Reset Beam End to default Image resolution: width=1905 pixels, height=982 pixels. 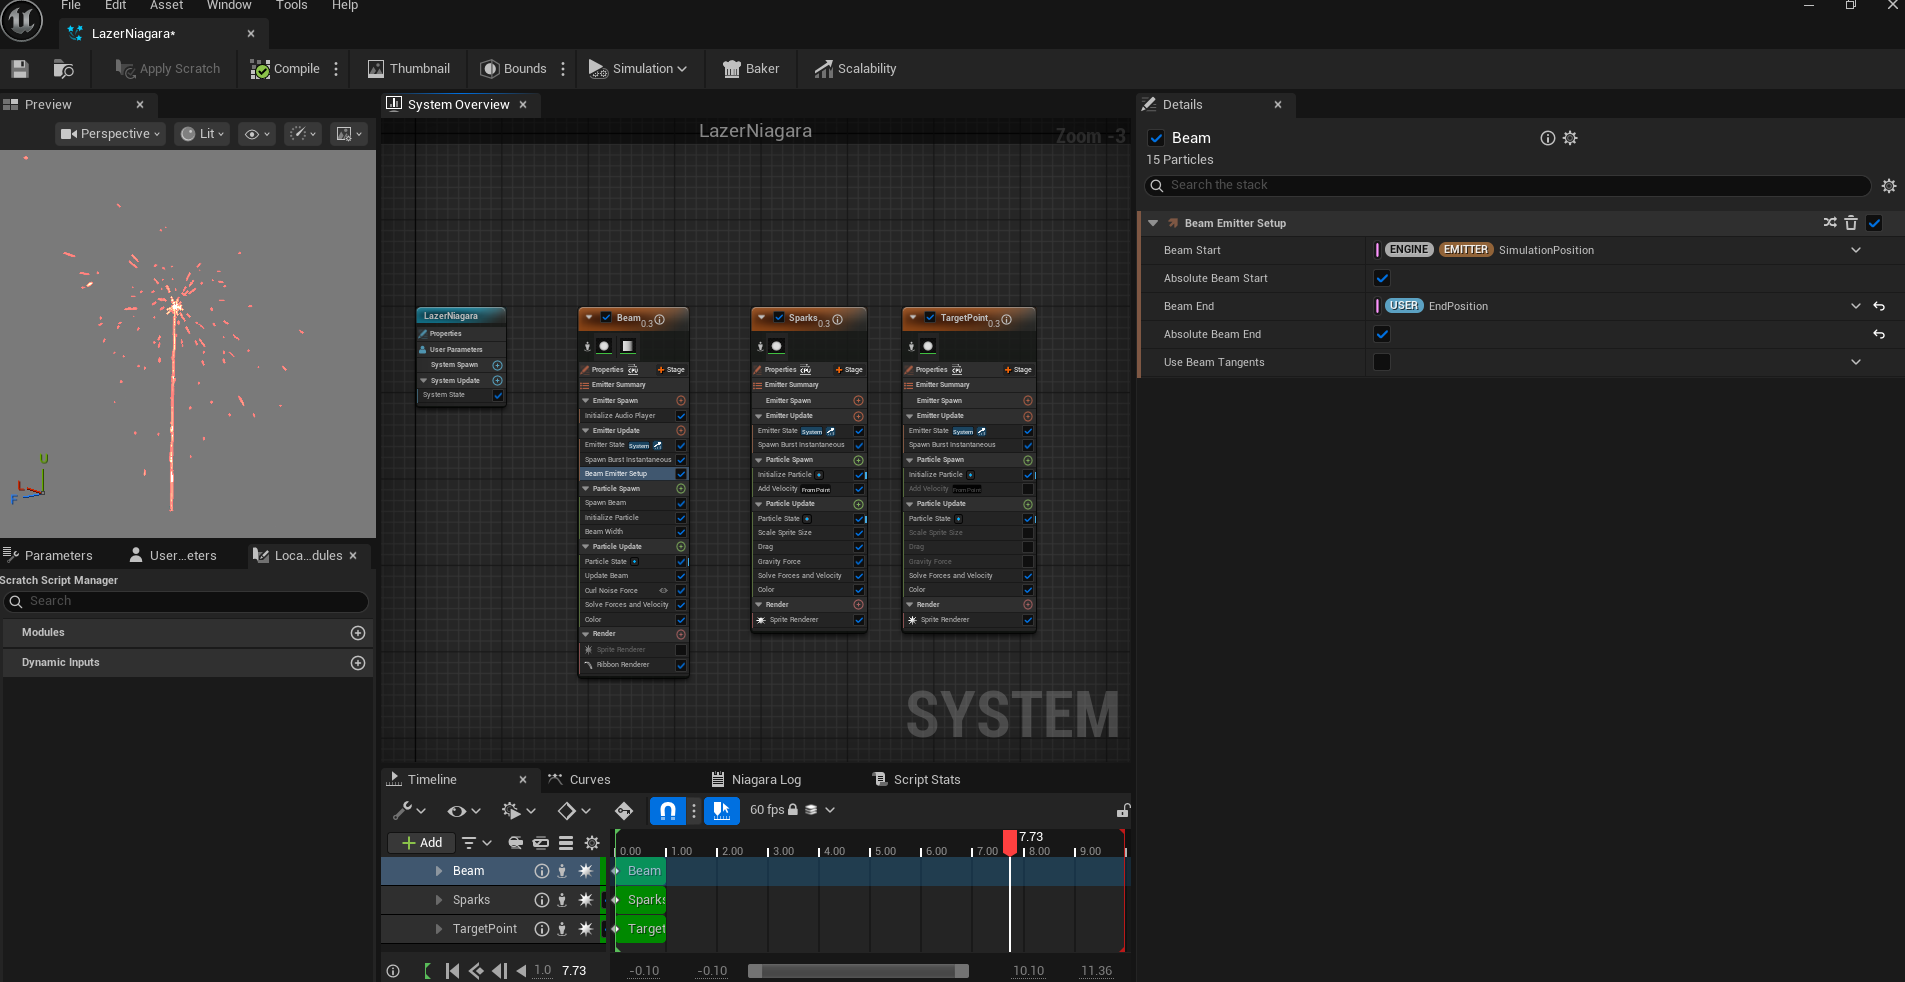coord(1879,306)
